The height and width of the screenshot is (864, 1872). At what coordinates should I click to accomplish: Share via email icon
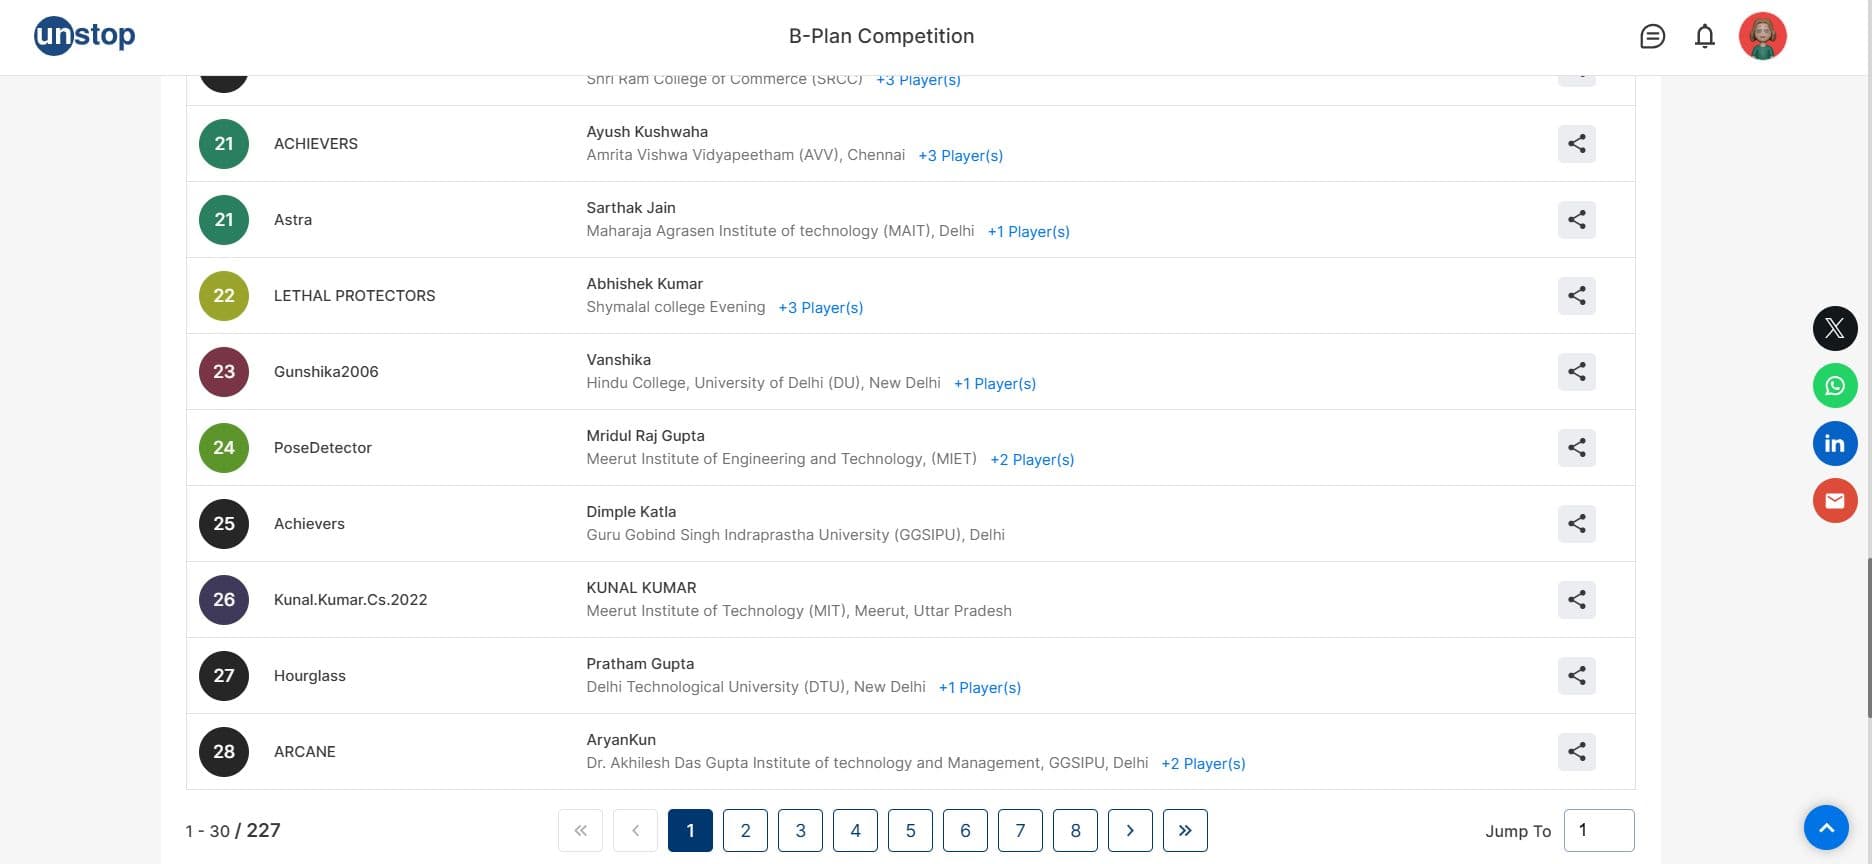1834,501
